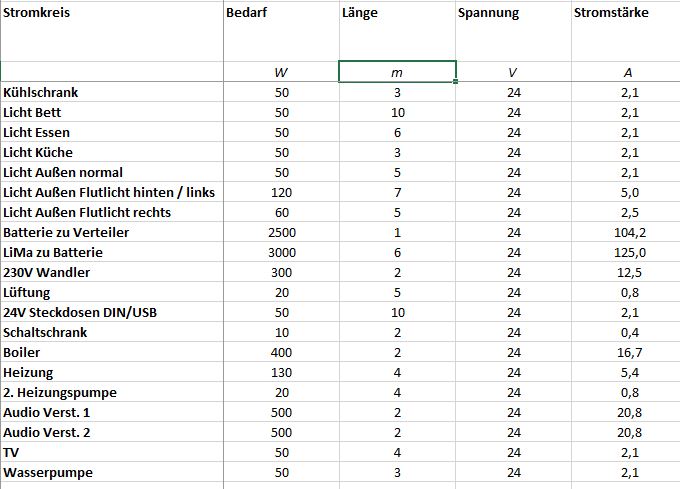Click the 2500 Bedarf value cell
This screenshot has width=680, height=489.
point(281,232)
